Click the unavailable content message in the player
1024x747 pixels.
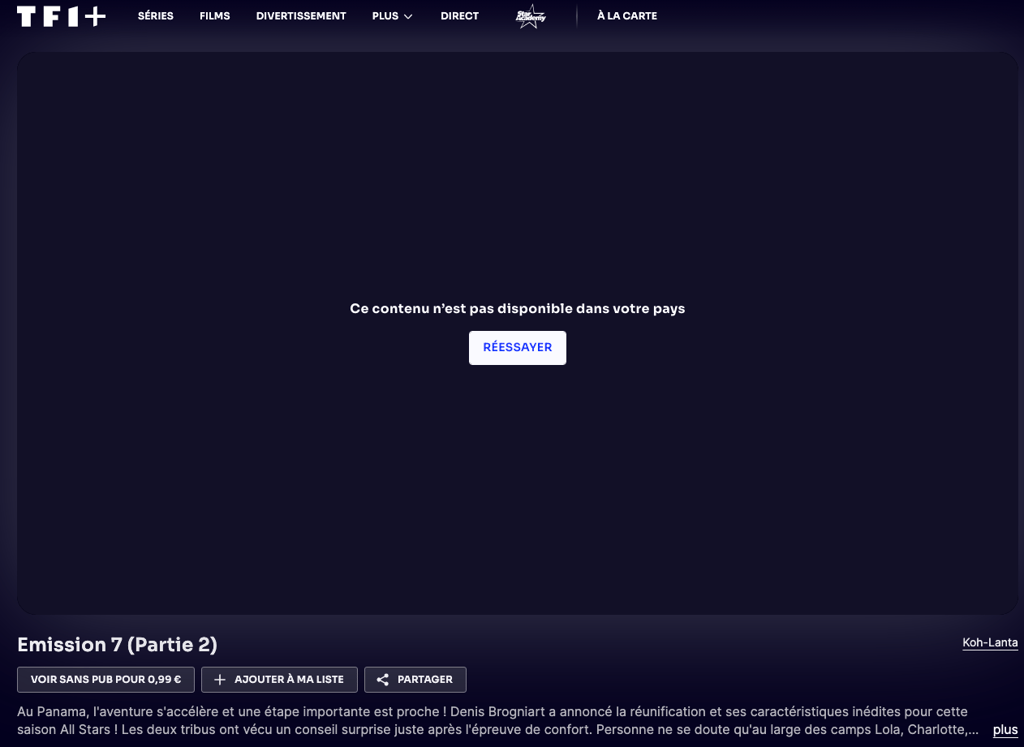click(x=517, y=309)
